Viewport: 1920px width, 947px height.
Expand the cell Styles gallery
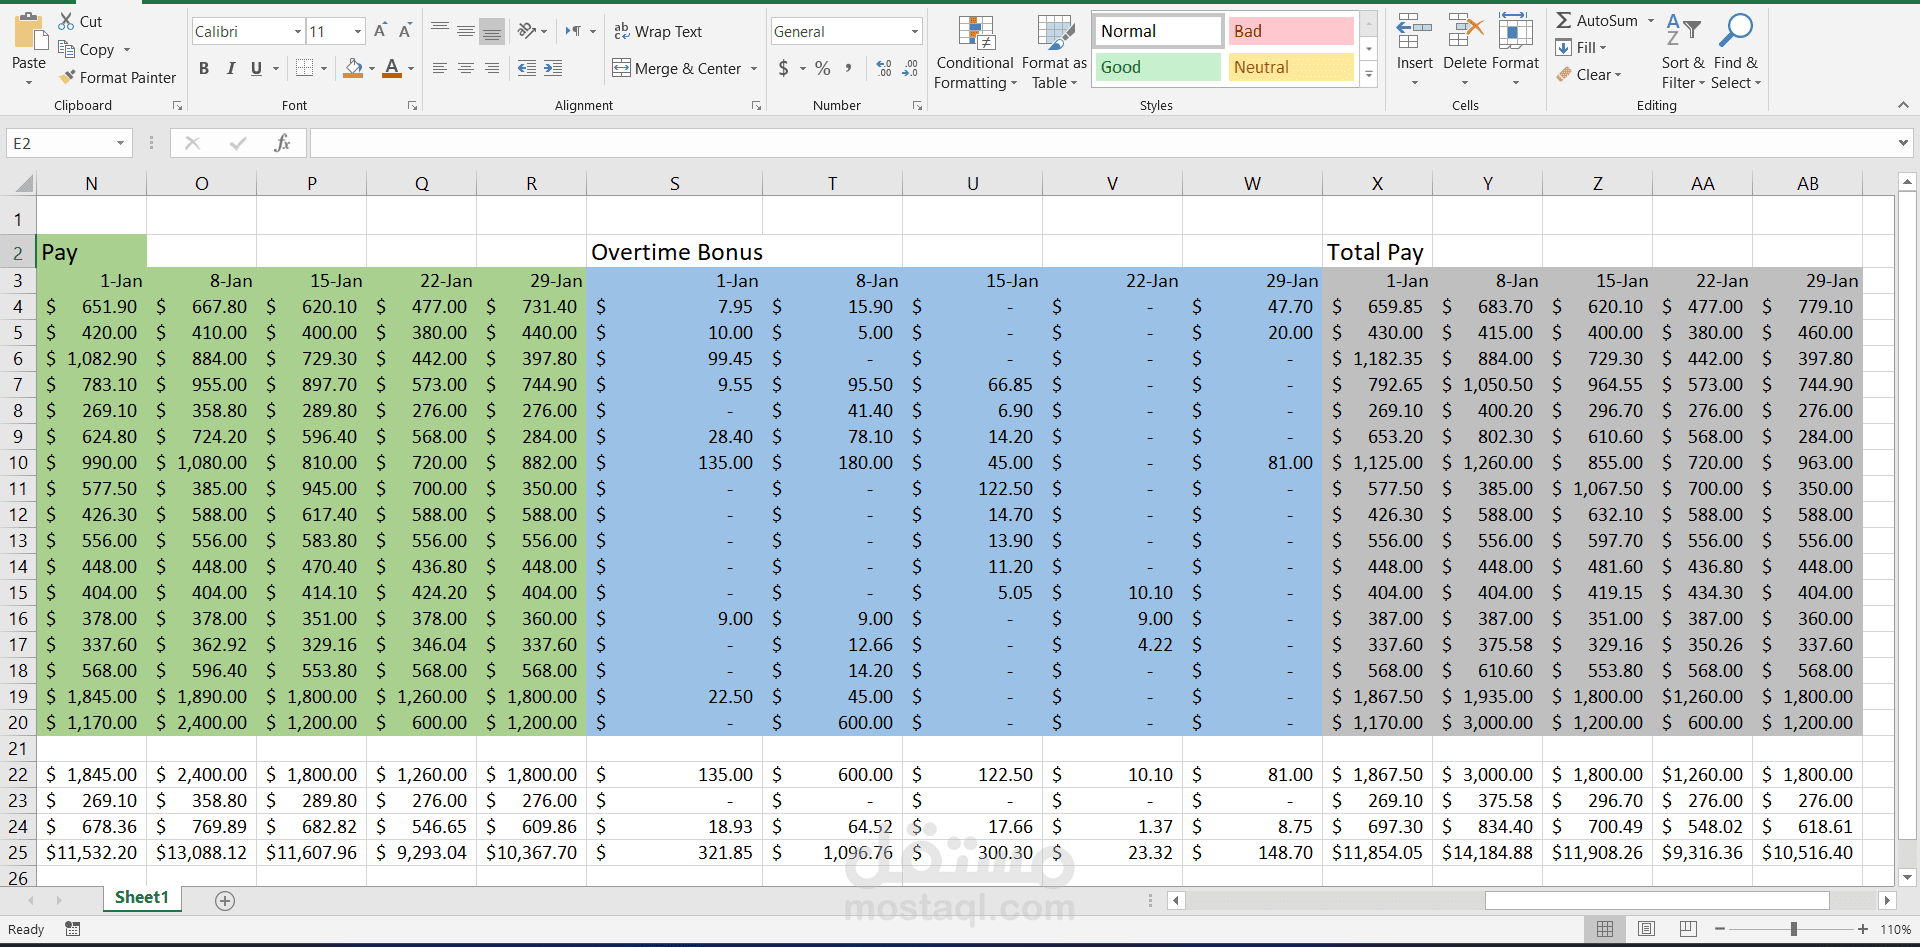pos(1369,76)
